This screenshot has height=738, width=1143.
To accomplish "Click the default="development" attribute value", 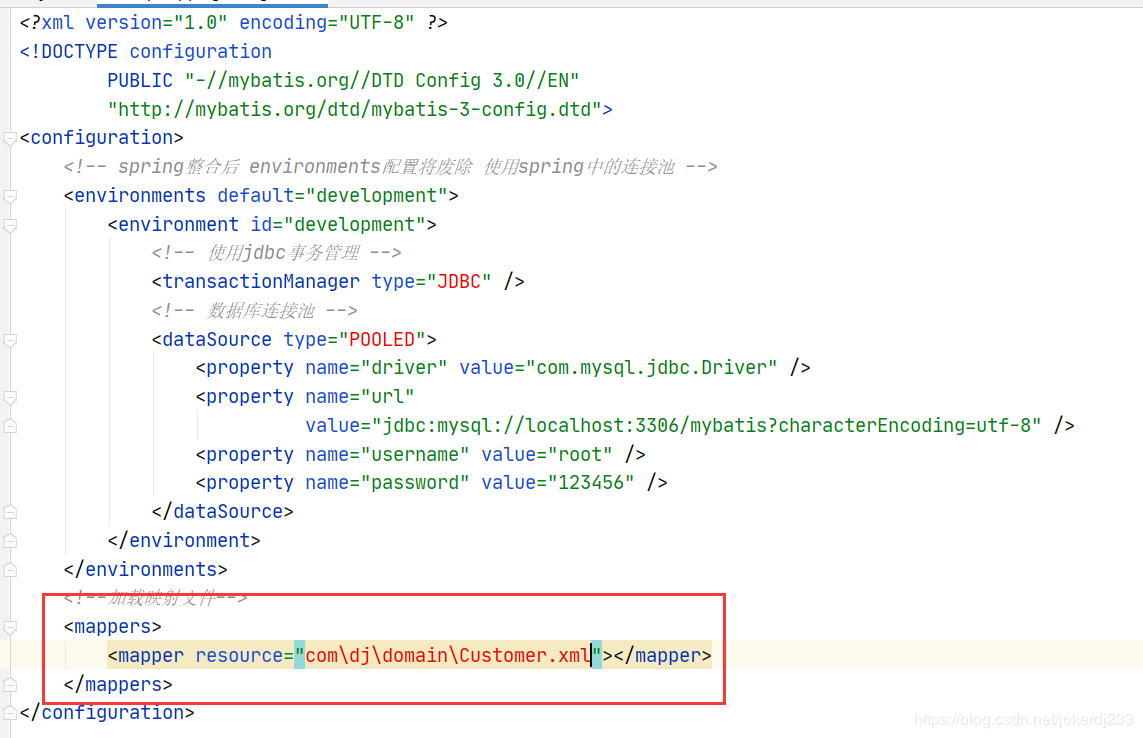I will click(x=377, y=195).
